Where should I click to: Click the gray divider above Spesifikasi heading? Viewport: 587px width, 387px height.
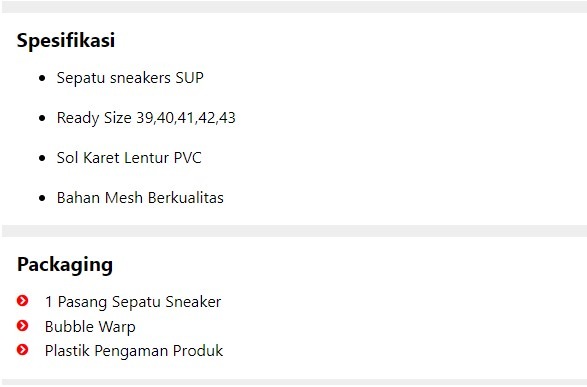pyautogui.click(x=294, y=7)
